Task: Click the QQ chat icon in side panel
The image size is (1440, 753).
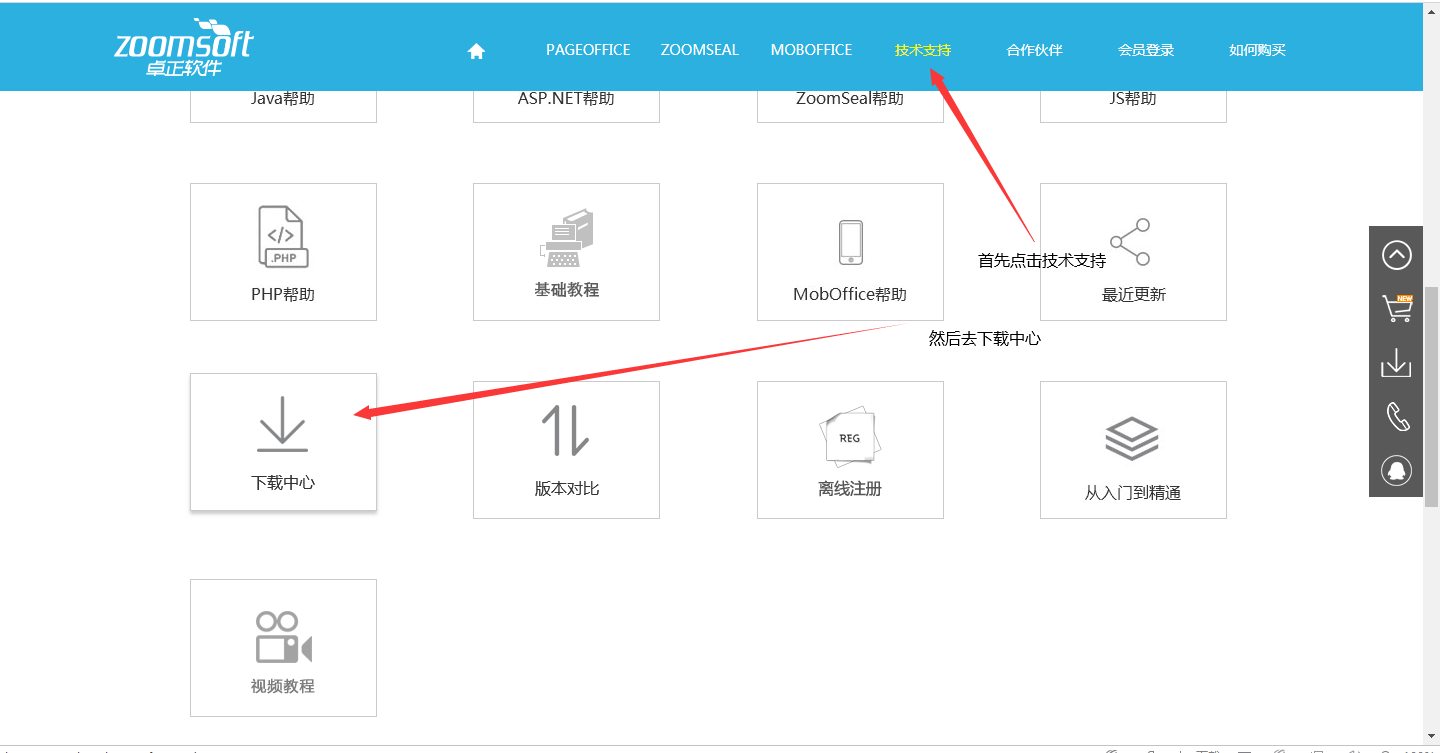Action: click(1396, 470)
